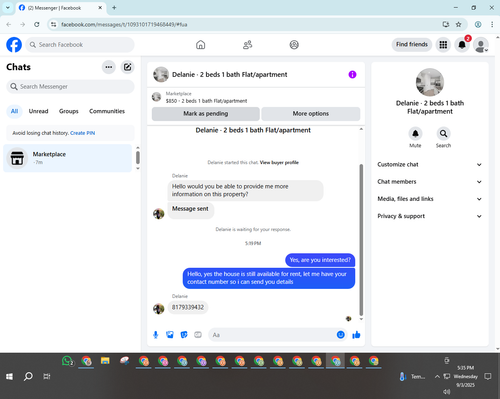
Task: Send a thumbs-up like
Action: click(356, 335)
